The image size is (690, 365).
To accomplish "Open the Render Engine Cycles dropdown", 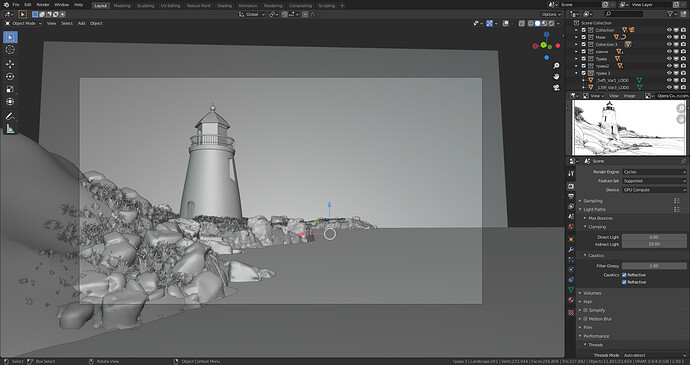I will tap(654, 172).
